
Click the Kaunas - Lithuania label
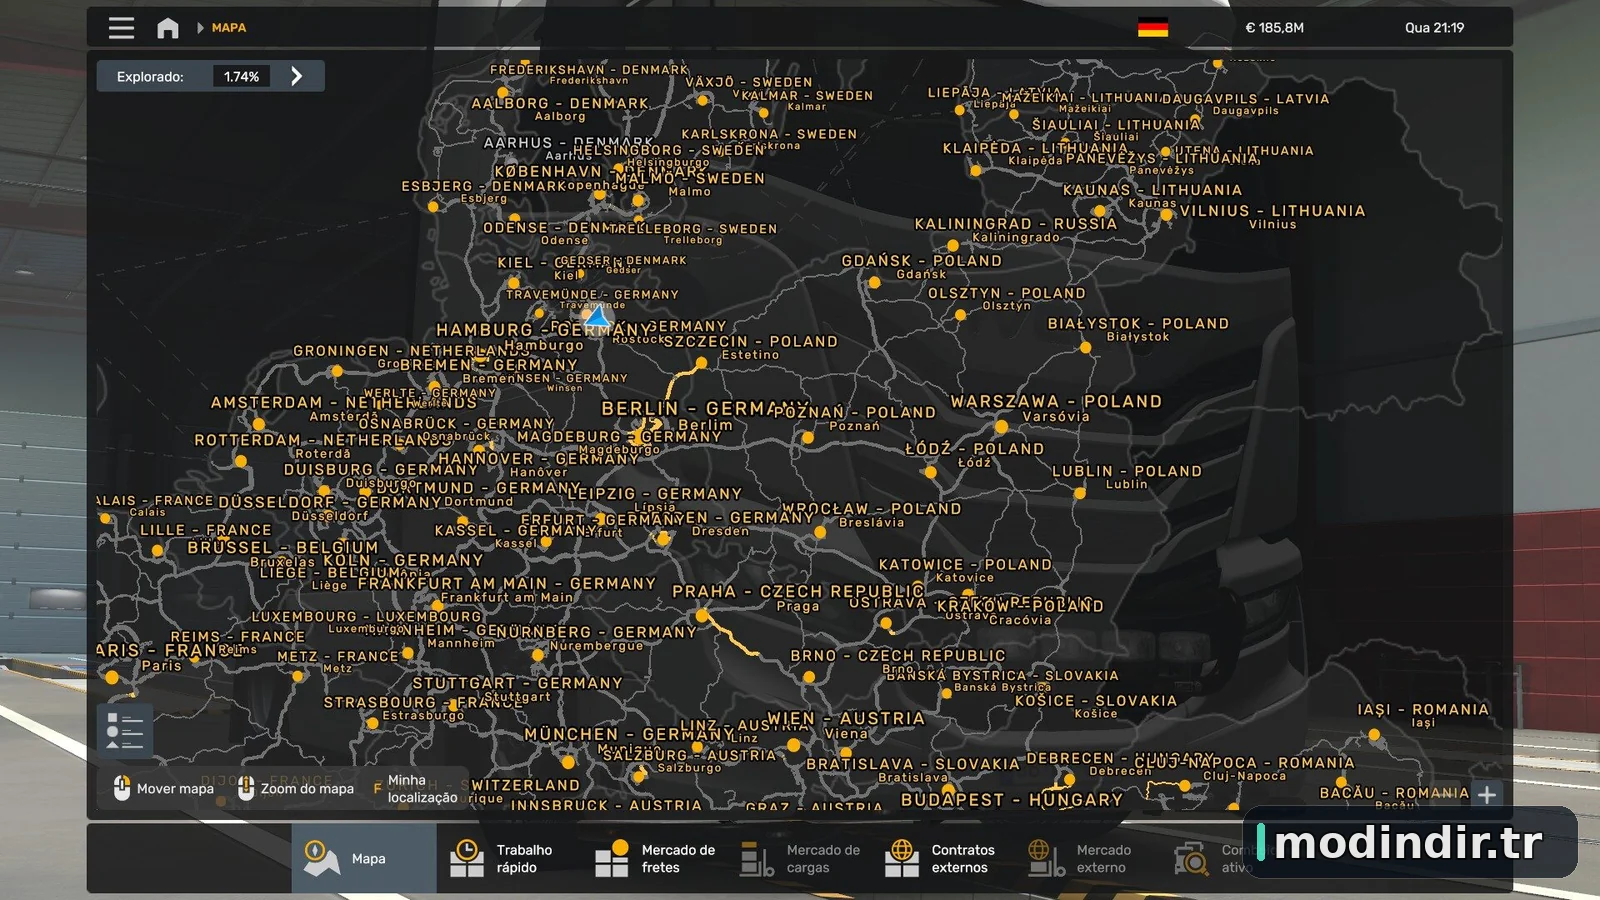click(1152, 190)
